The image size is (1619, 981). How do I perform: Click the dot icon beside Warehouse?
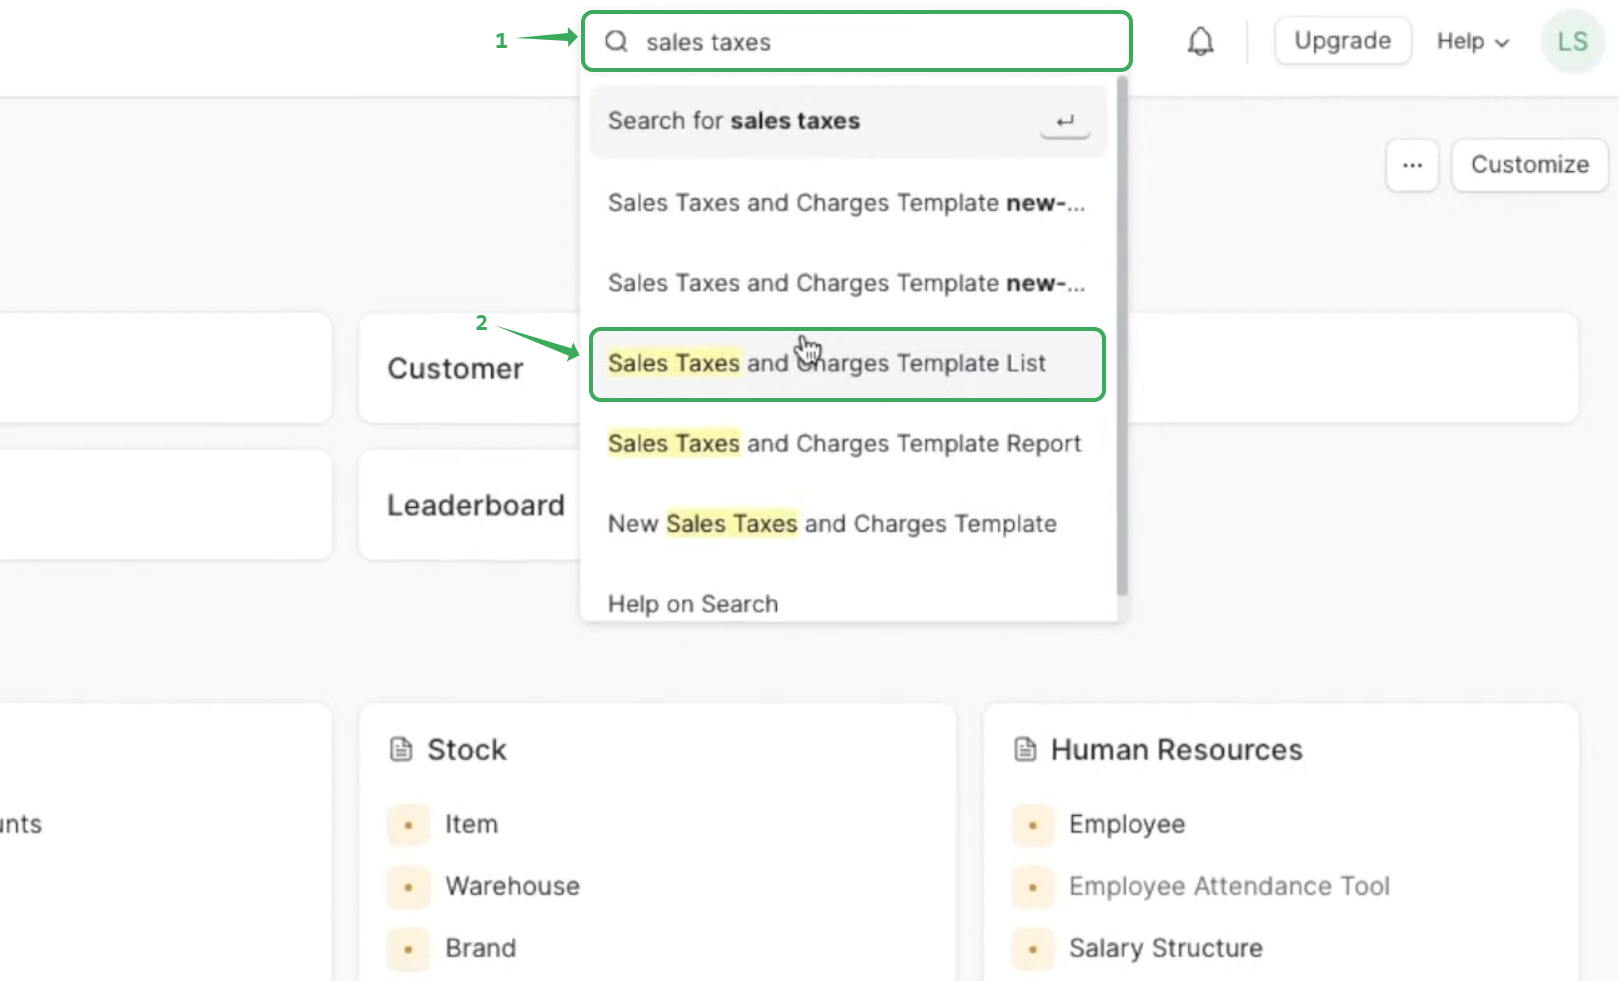click(x=408, y=887)
